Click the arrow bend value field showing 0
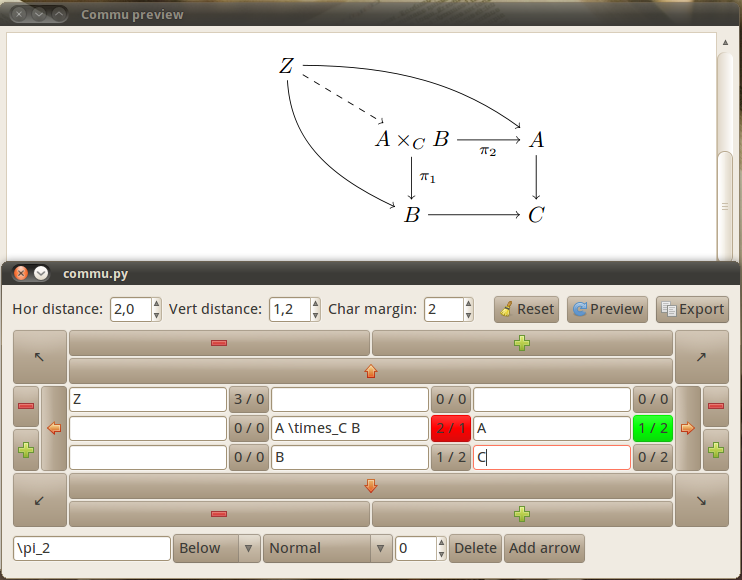The height and width of the screenshot is (580, 742). pyautogui.click(x=416, y=548)
